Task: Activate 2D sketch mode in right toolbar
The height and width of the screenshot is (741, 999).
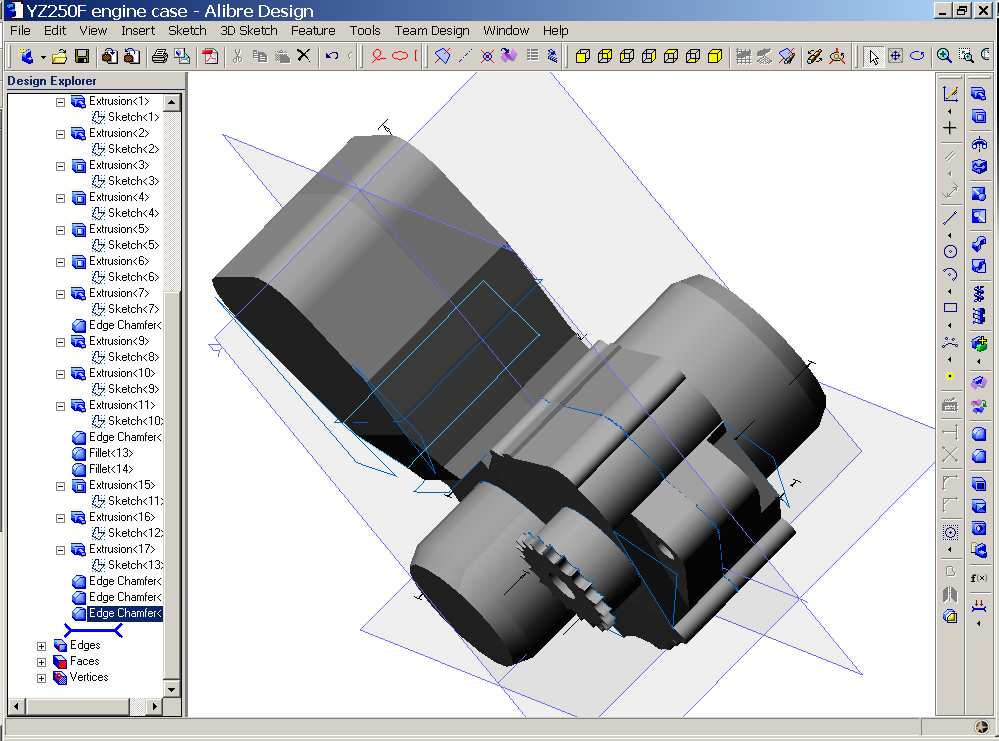Action: (950, 94)
